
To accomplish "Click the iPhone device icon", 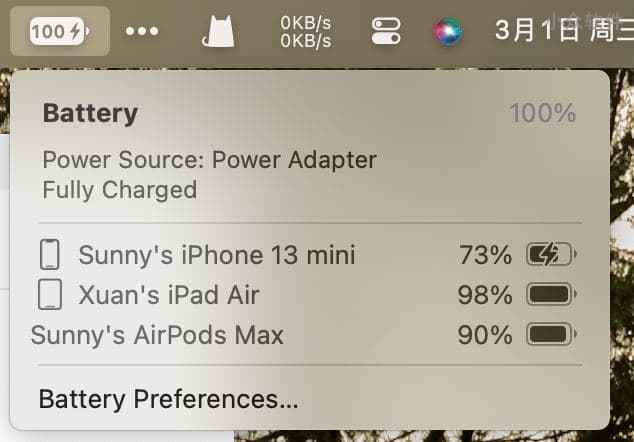I will pyautogui.click(x=50, y=254).
